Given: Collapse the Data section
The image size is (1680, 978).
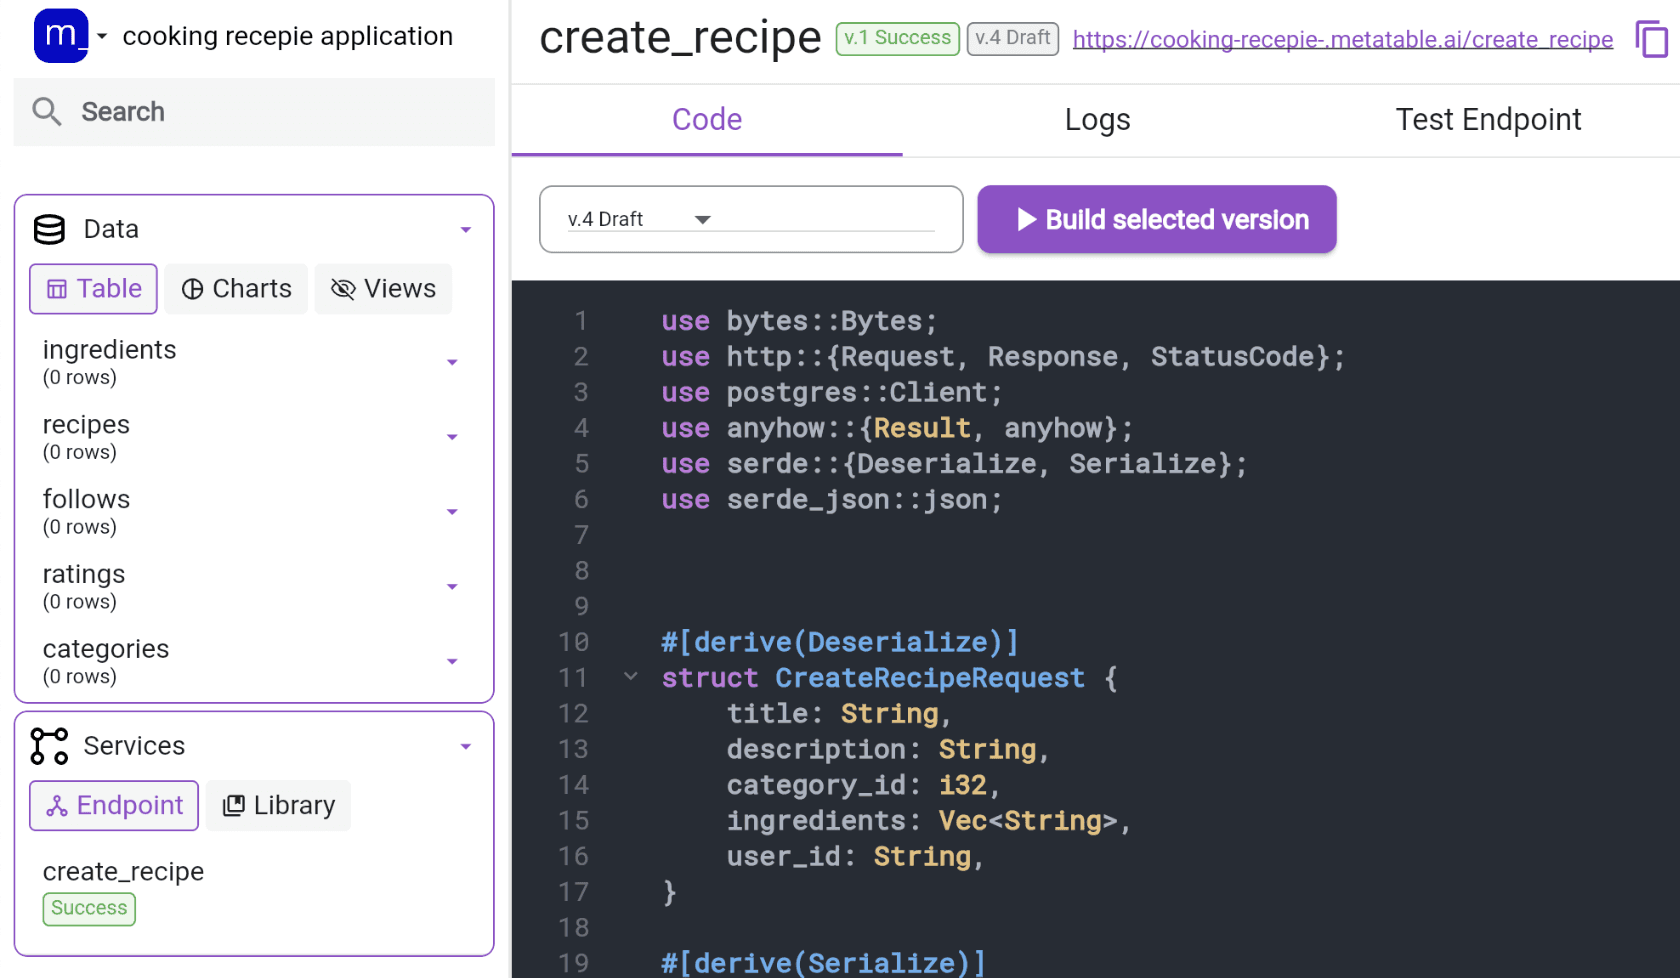Looking at the screenshot, I should (466, 229).
